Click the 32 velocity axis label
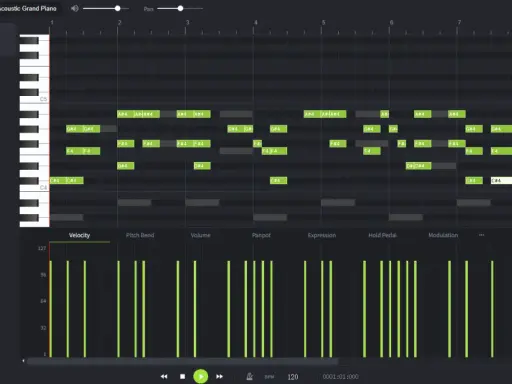This screenshot has height=384, width=512. [43, 328]
